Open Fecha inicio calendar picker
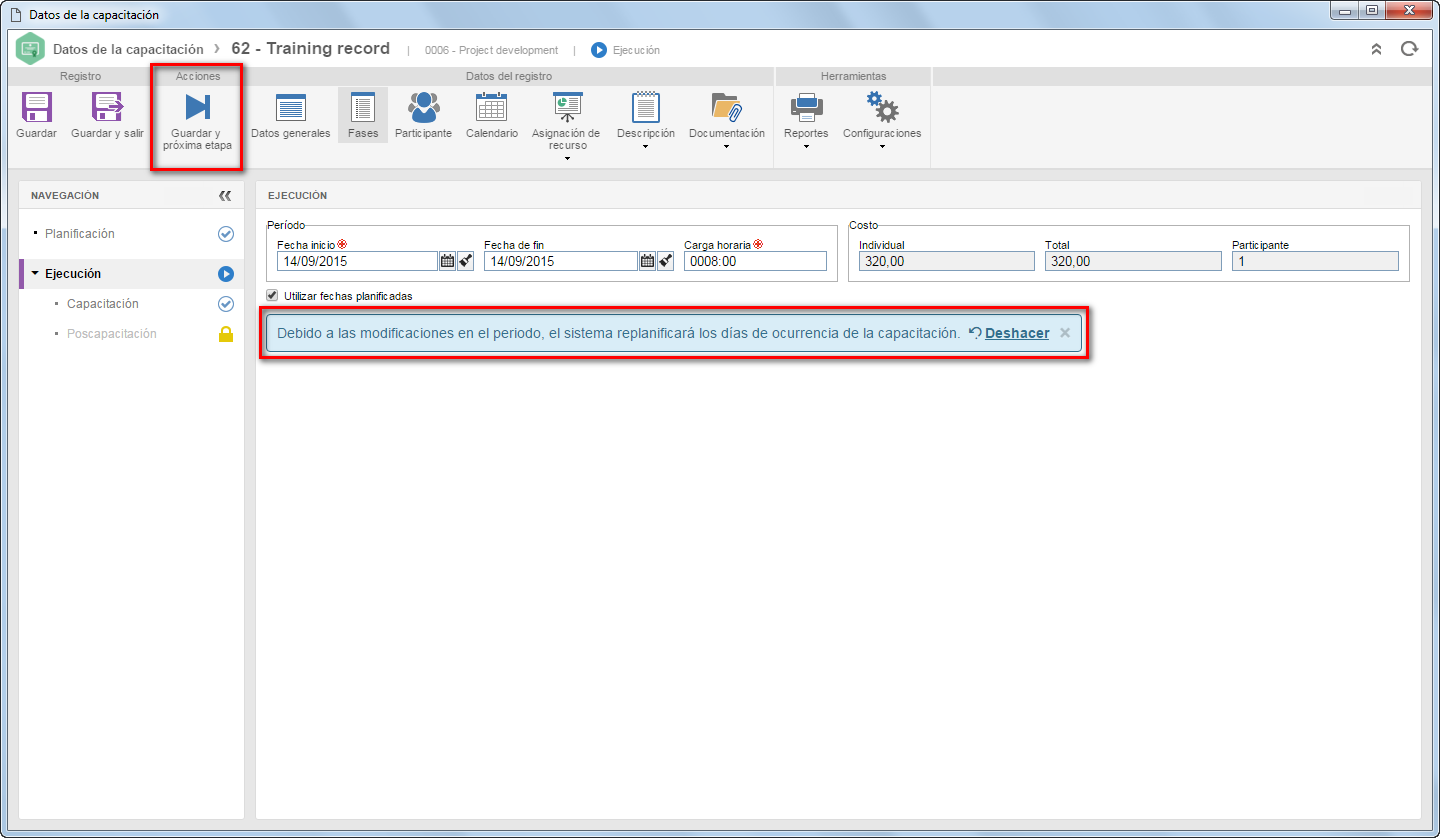Screen dimensions: 1440x838 tap(447, 261)
